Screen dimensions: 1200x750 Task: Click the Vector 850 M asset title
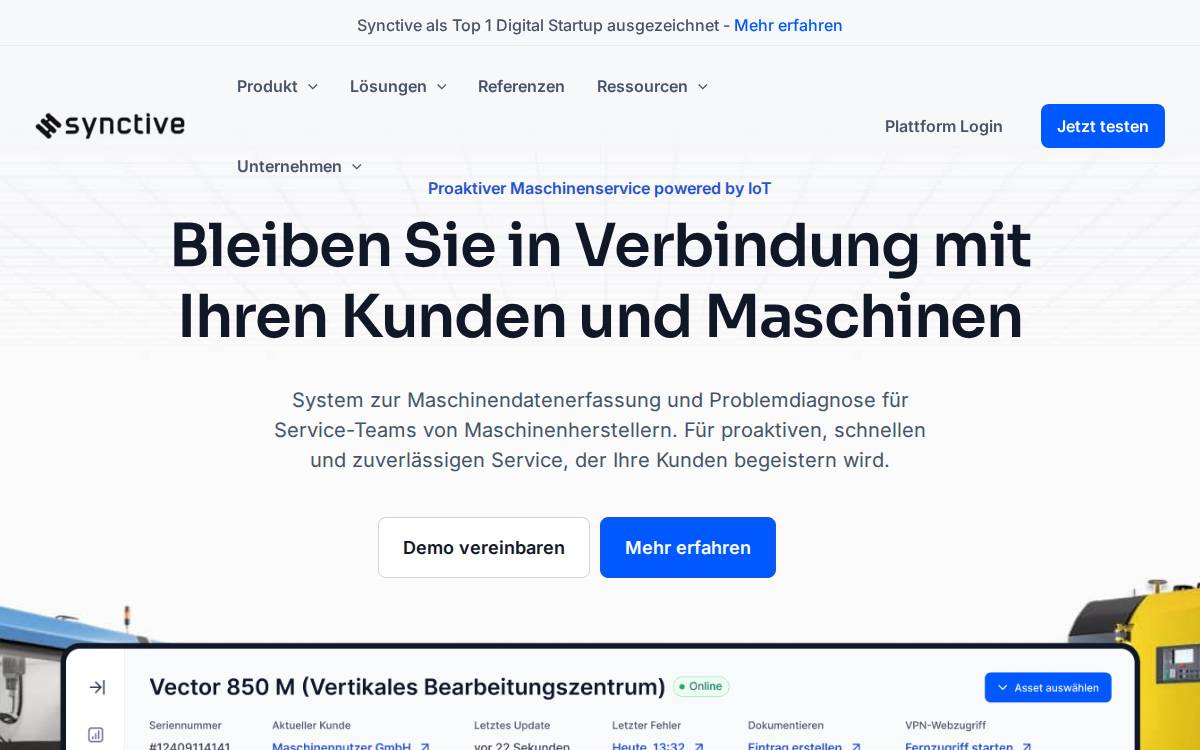[407, 687]
